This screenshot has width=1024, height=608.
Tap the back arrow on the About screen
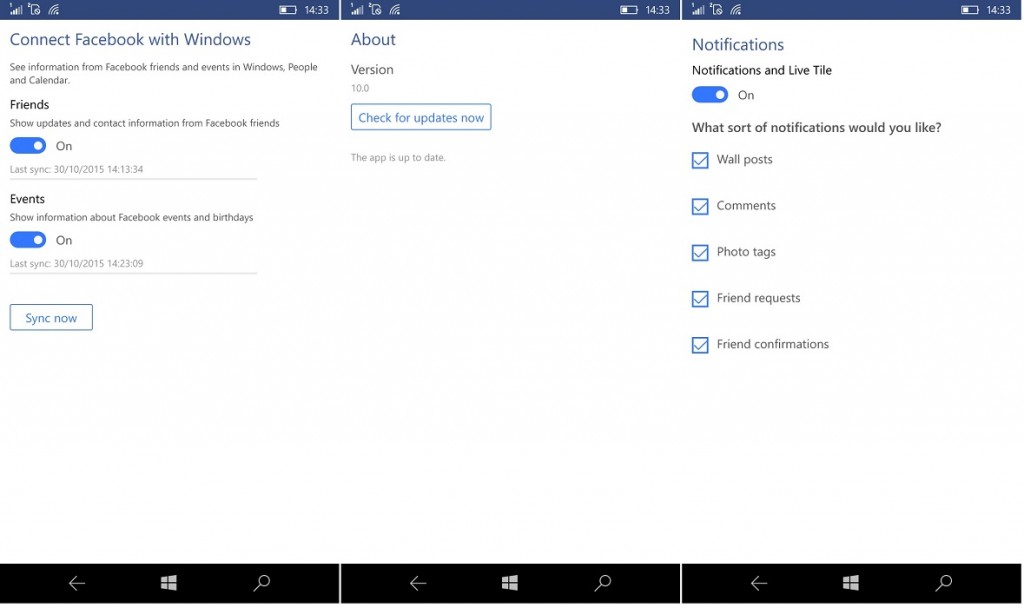pos(418,583)
